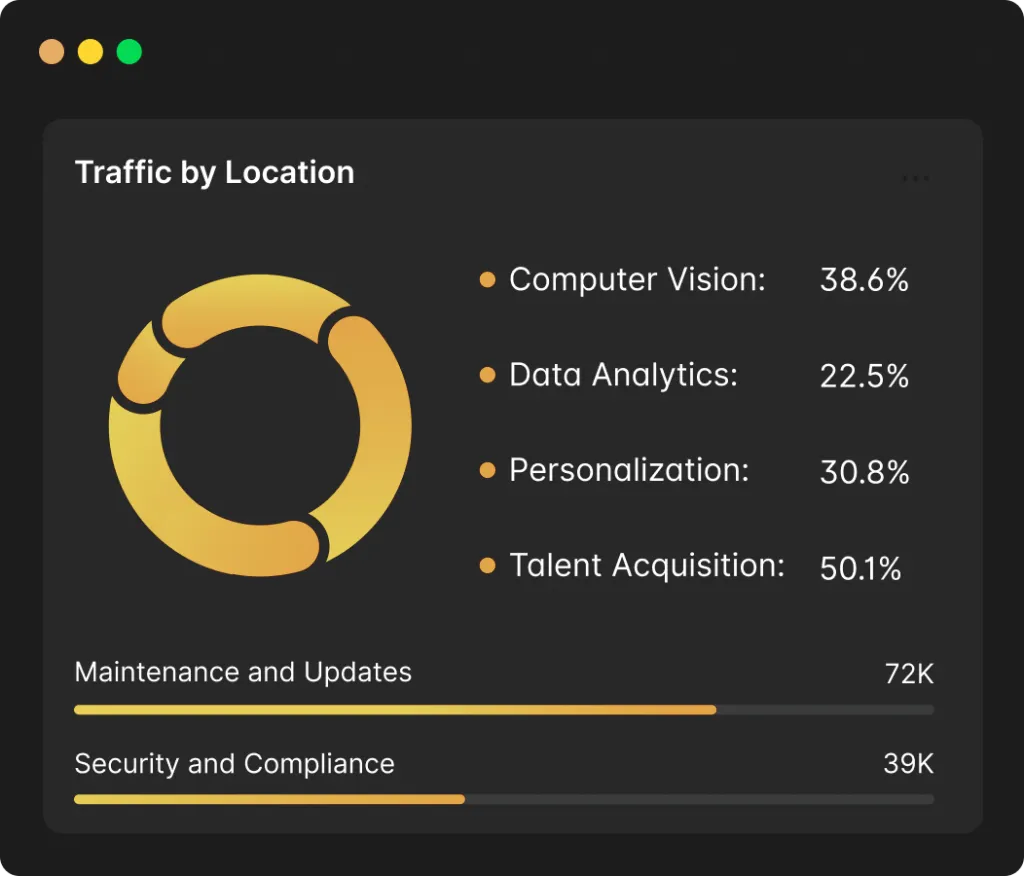The height and width of the screenshot is (876, 1024).
Task: Click the Data Analytics label
Action: click(x=624, y=375)
